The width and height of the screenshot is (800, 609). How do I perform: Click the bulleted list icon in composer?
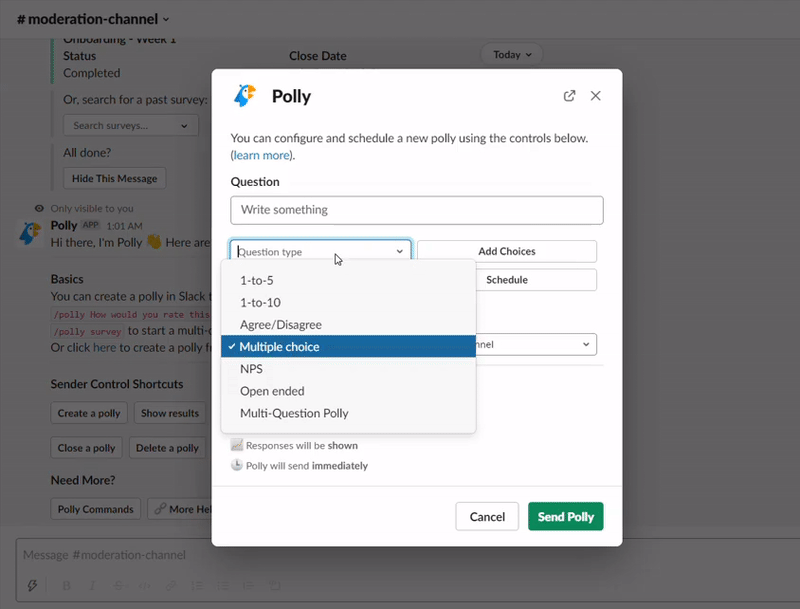[x=223, y=586]
